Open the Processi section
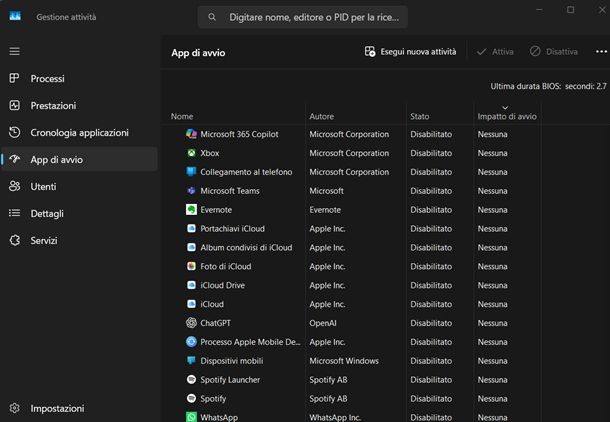 click(x=47, y=79)
